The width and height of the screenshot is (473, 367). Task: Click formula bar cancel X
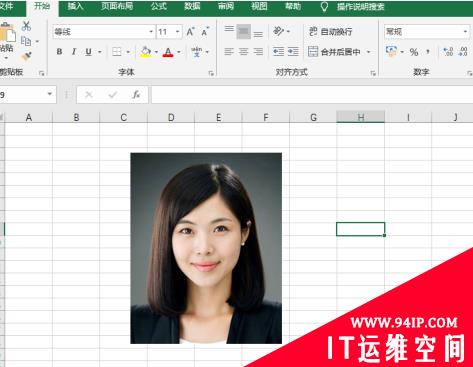[x=88, y=95]
